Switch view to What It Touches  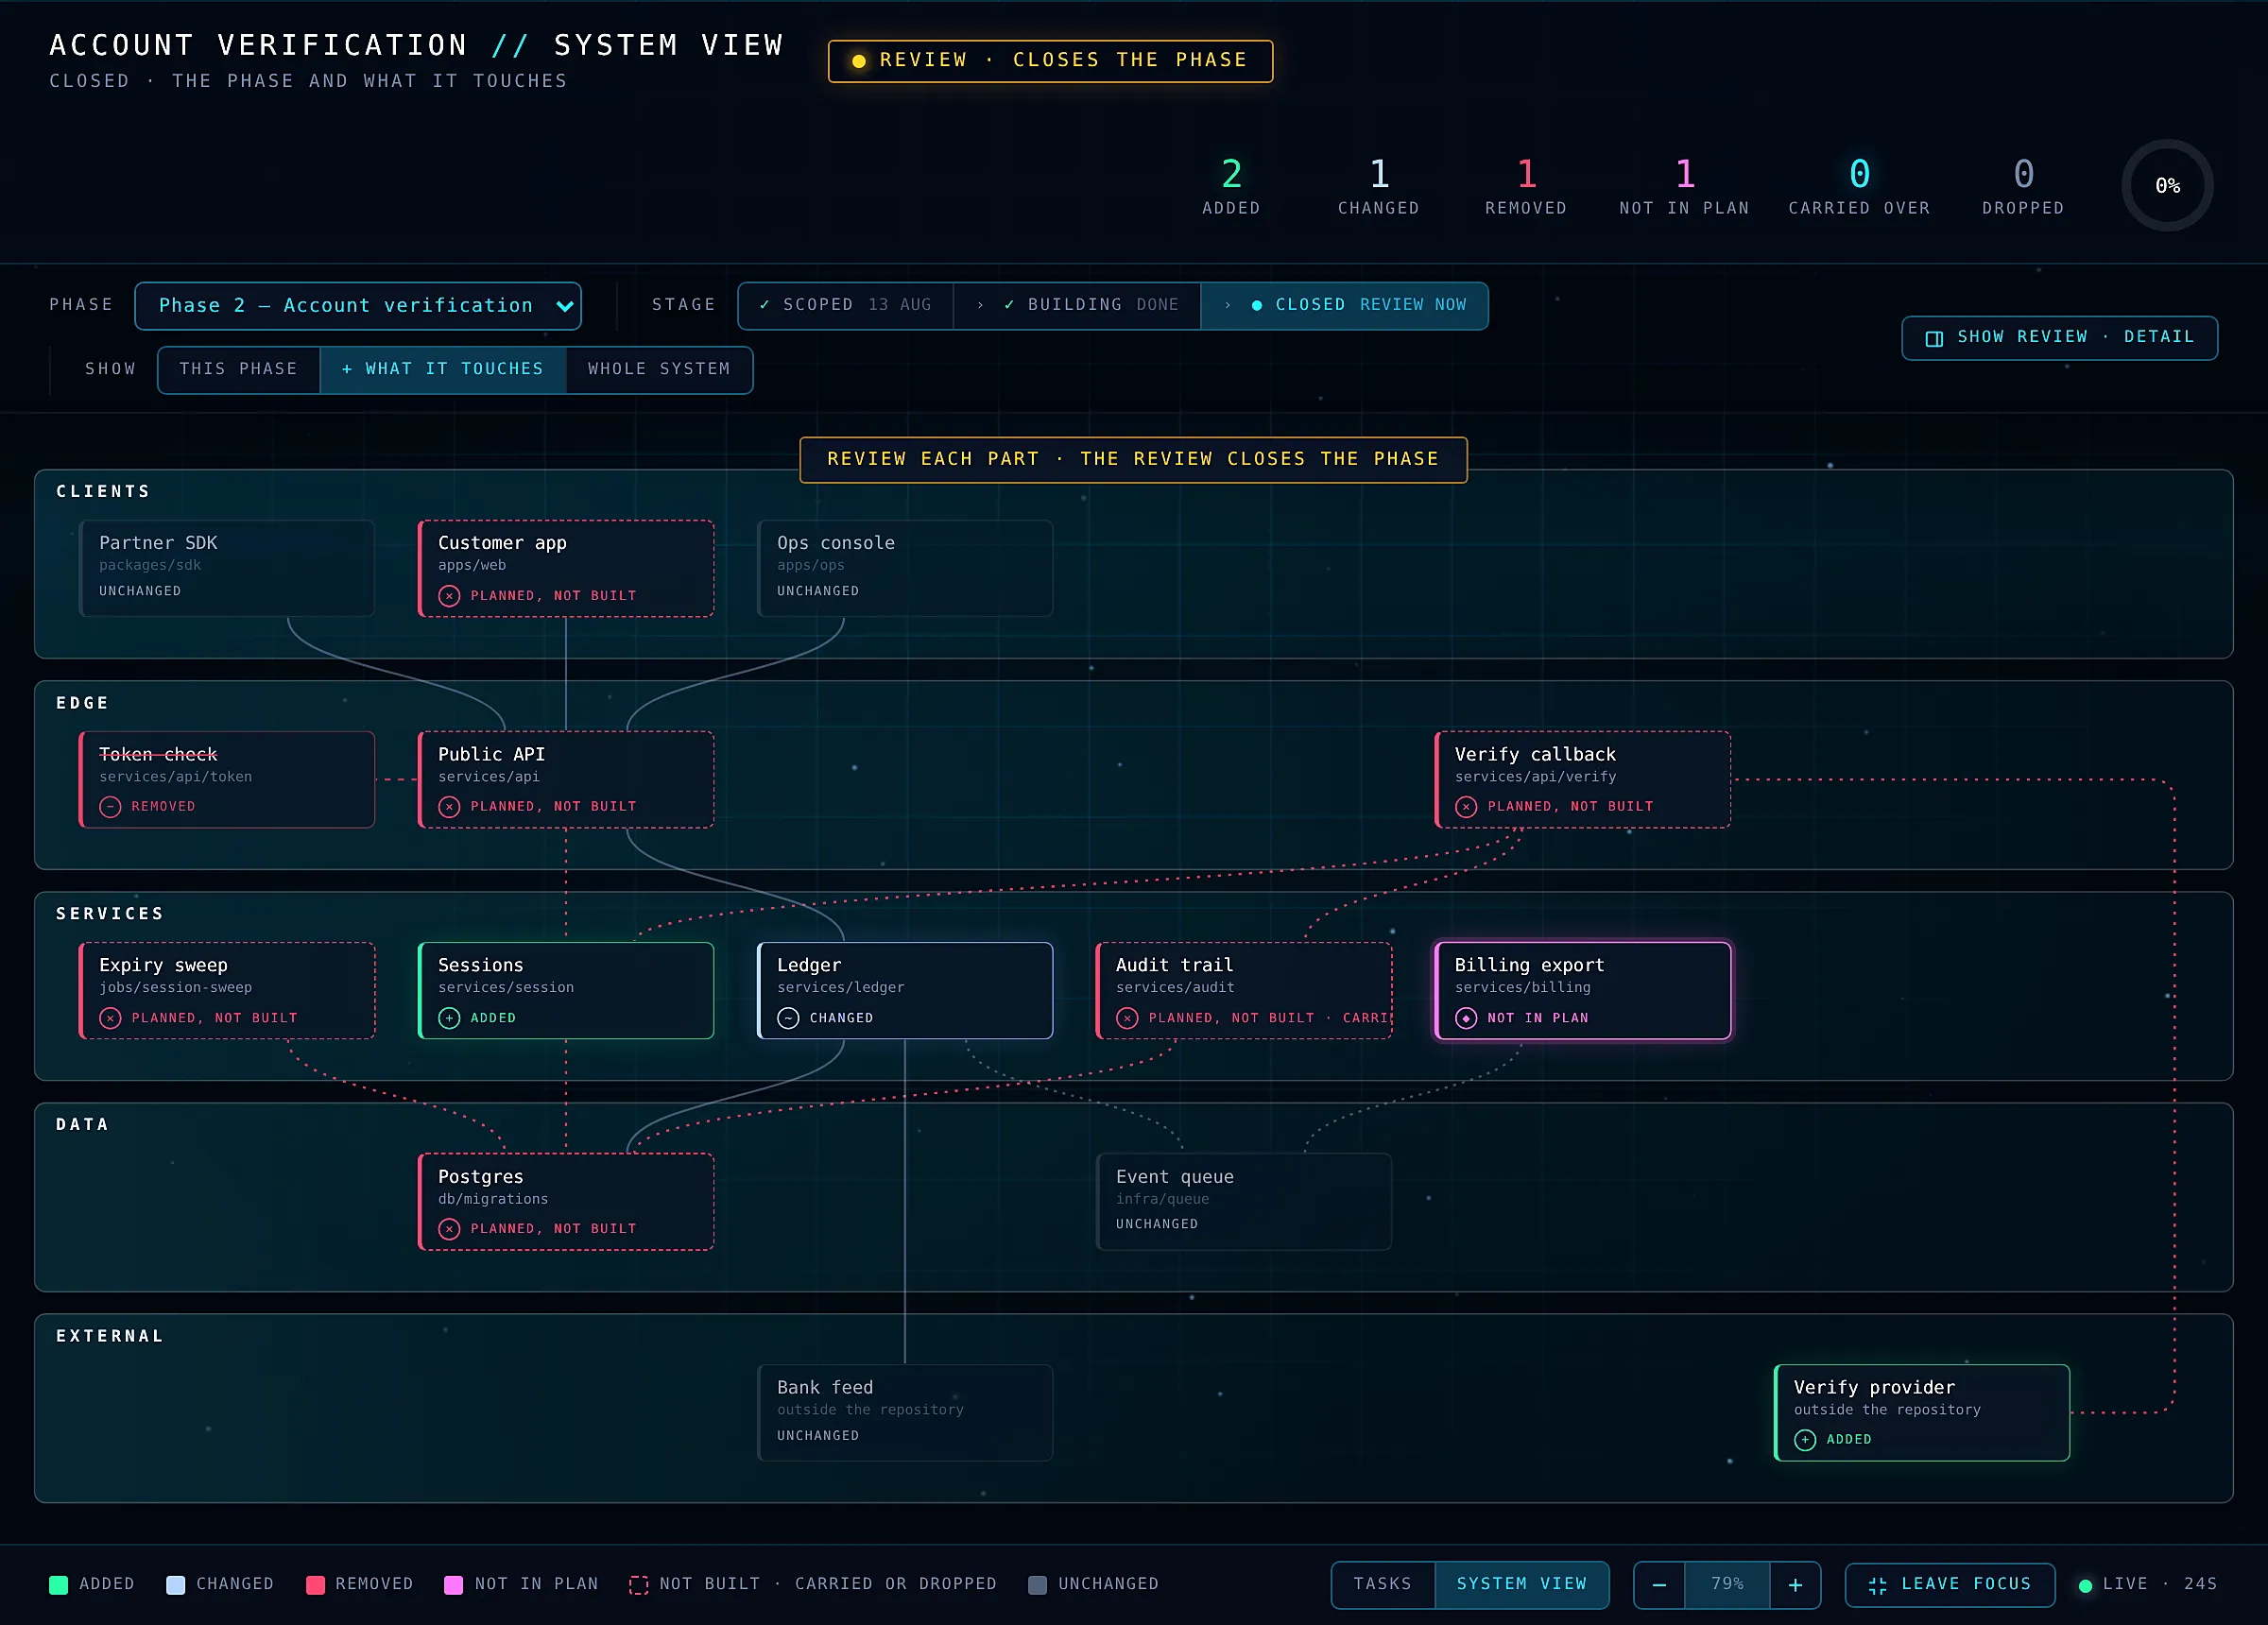443,369
